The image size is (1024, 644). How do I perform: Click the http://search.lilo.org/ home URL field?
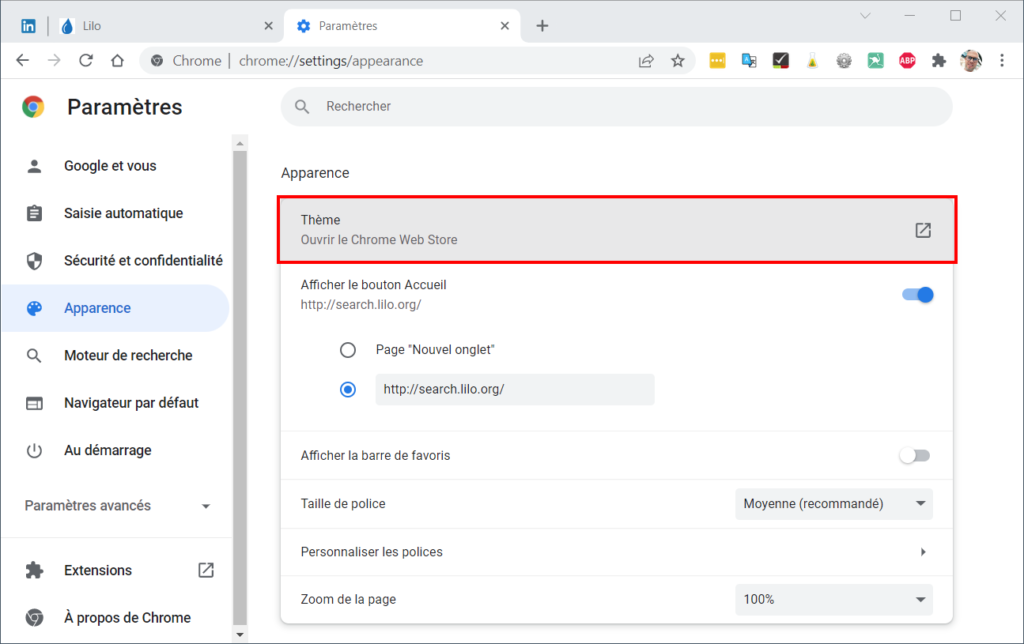pyautogui.click(x=515, y=389)
